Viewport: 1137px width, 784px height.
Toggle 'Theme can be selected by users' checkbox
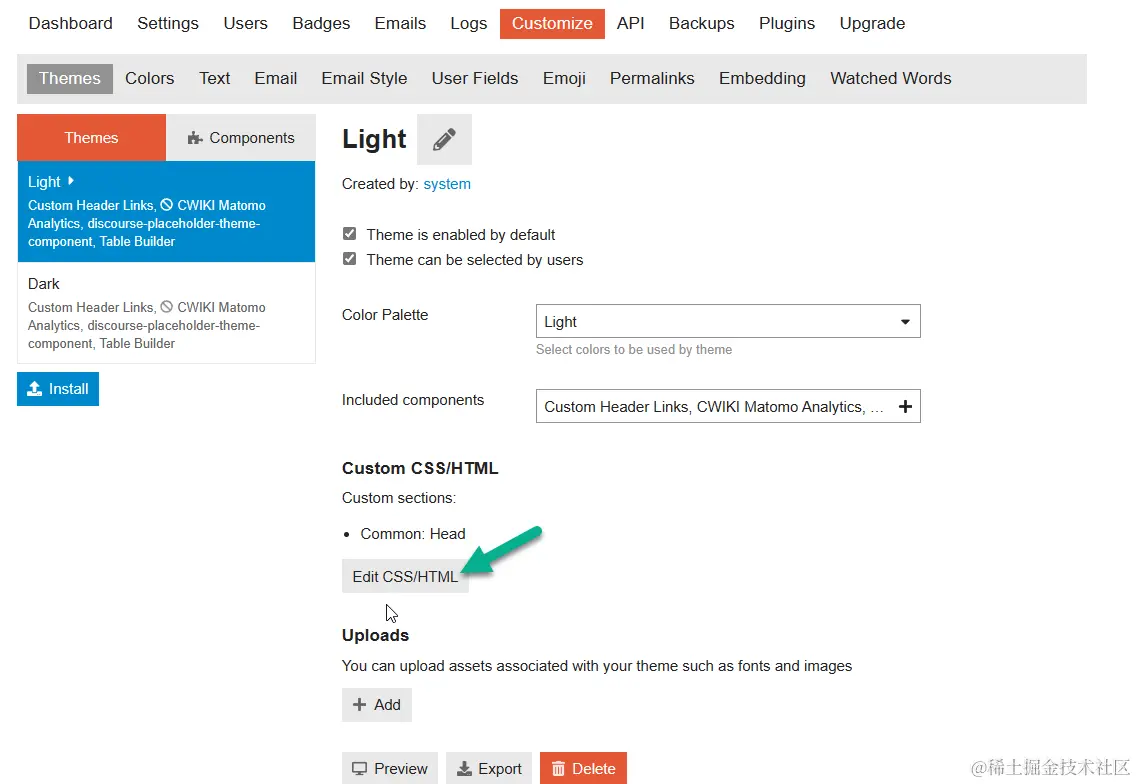[x=350, y=259]
